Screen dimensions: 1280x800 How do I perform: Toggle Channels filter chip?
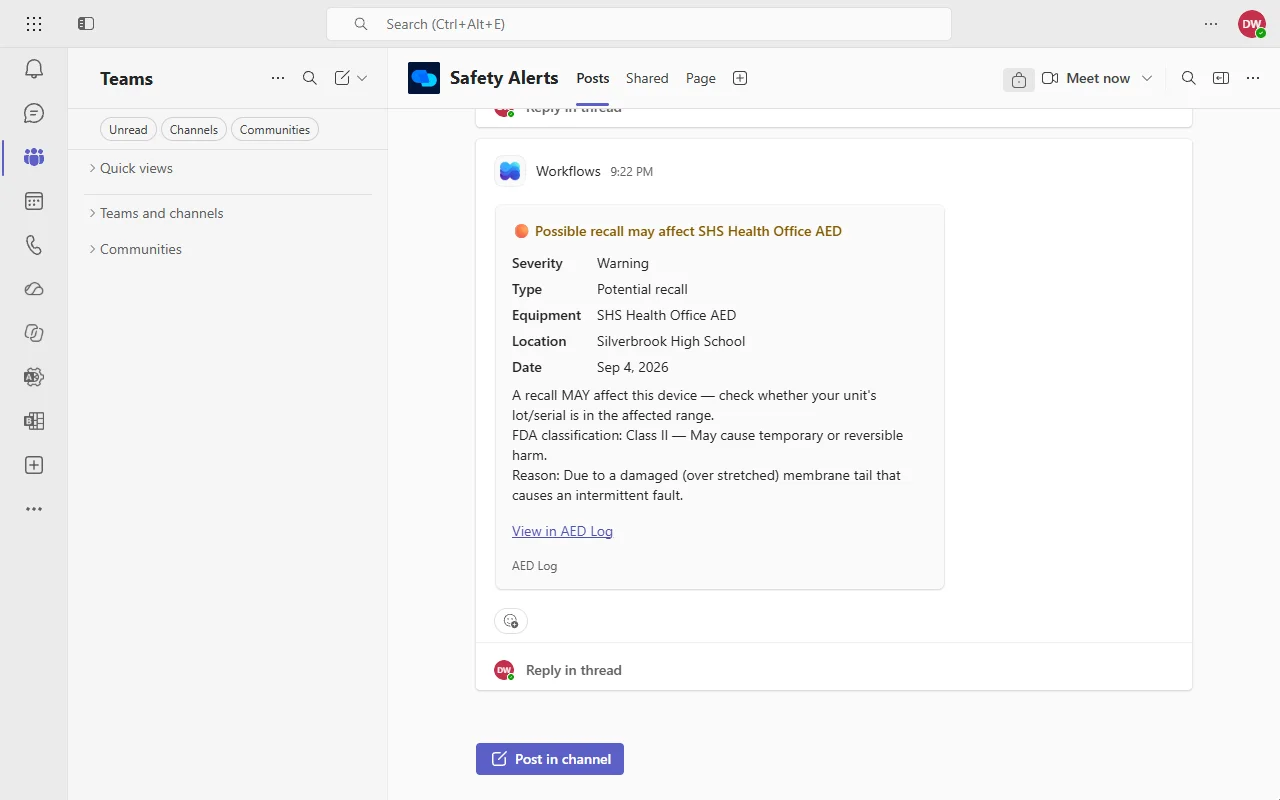pos(194,129)
